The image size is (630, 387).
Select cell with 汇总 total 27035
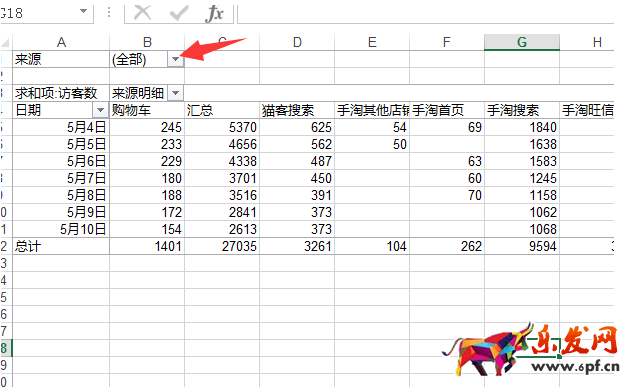coord(222,246)
